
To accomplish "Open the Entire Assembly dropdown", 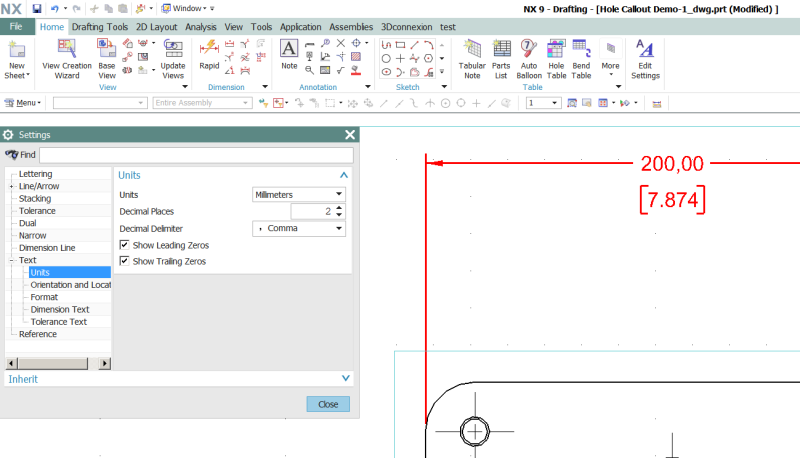I will [x=202, y=103].
